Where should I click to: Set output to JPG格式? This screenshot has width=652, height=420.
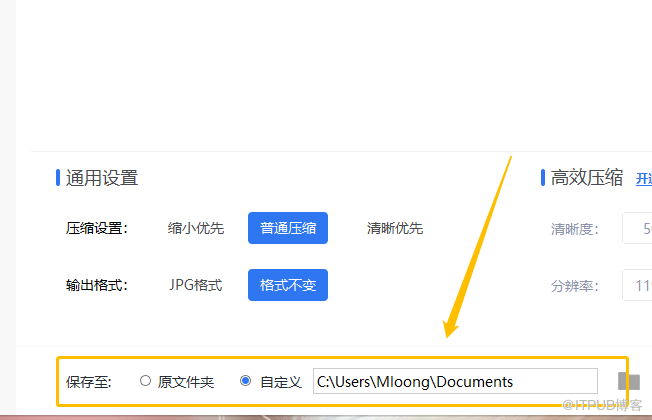[x=195, y=285]
